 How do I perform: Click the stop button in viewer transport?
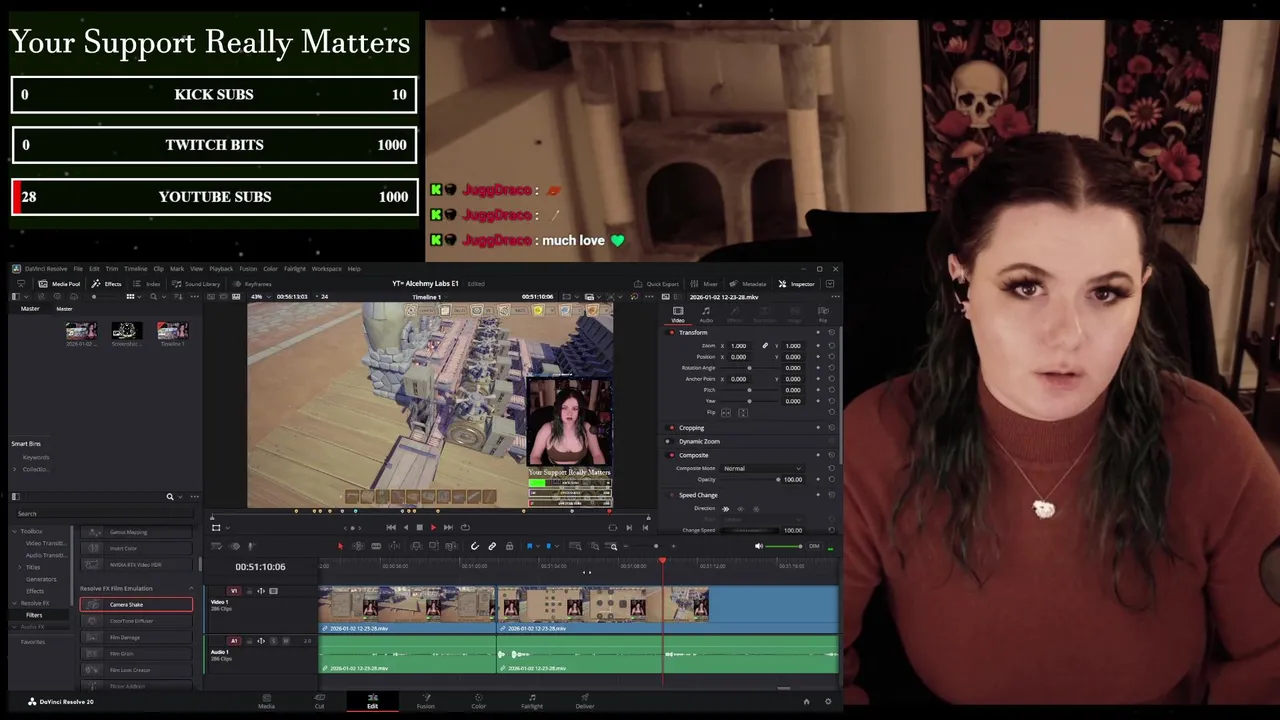[x=419, y=527]
